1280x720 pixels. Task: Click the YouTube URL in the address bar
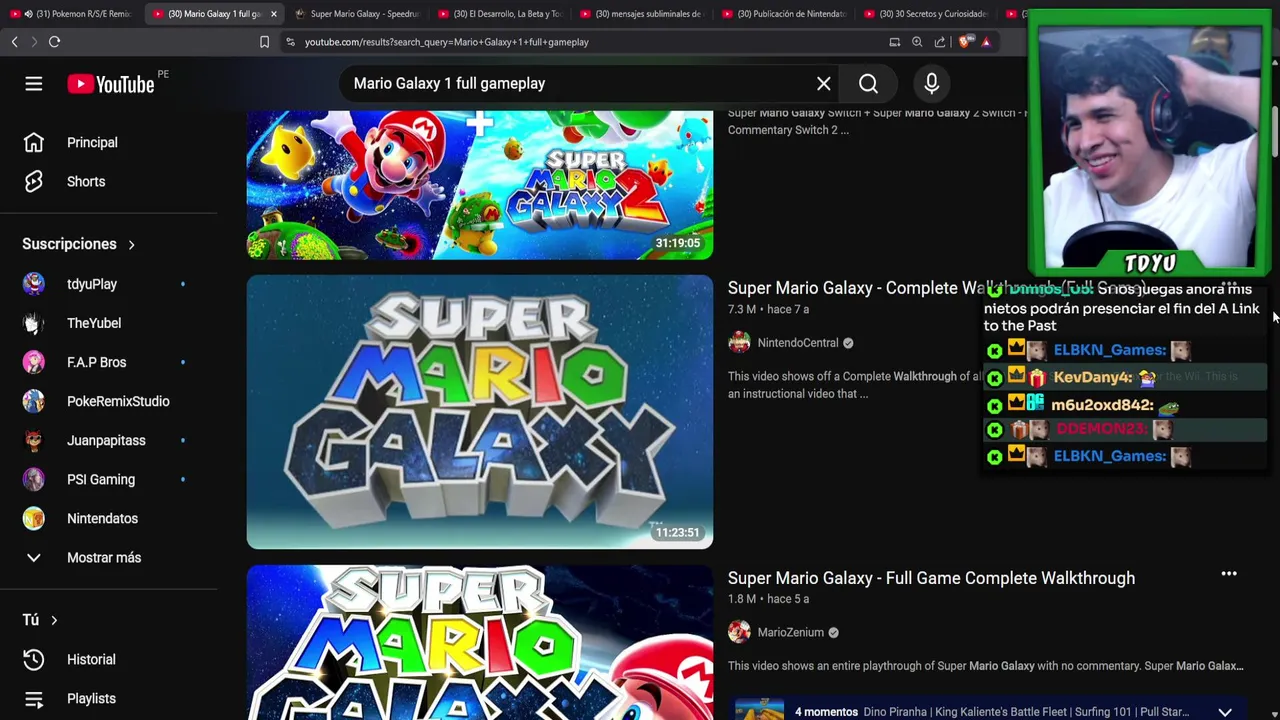pyautogui.click(x=446, y=42)
